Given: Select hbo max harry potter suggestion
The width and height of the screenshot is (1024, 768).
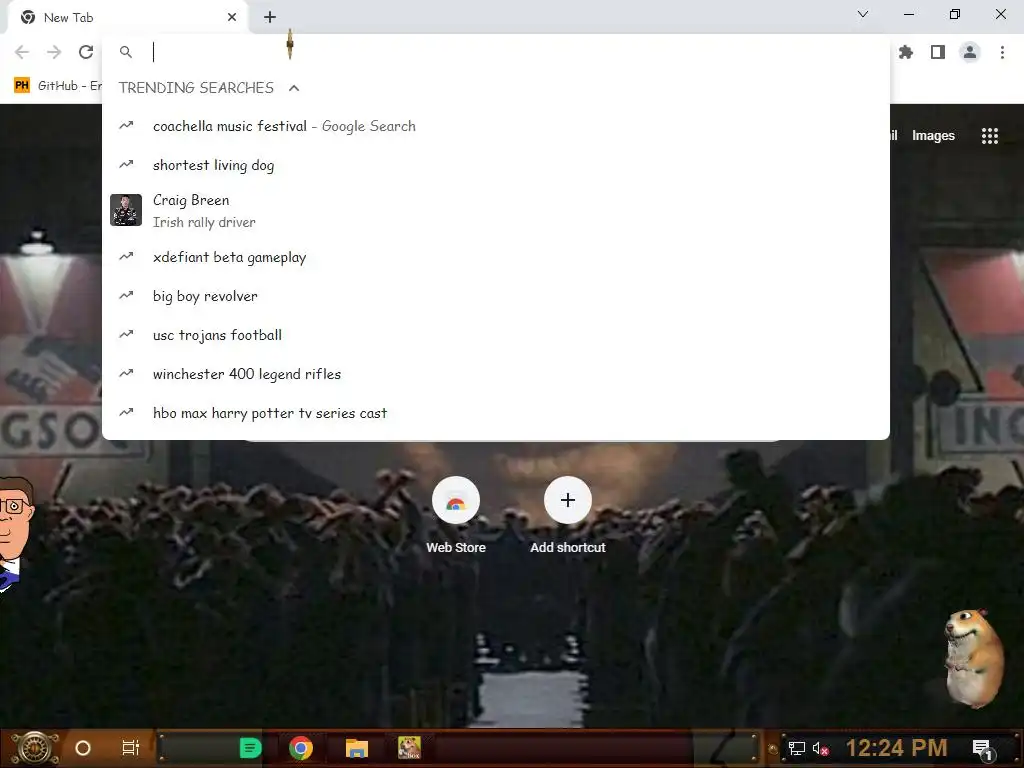Looking at the screenshot, I should click(x=496, y=413).
